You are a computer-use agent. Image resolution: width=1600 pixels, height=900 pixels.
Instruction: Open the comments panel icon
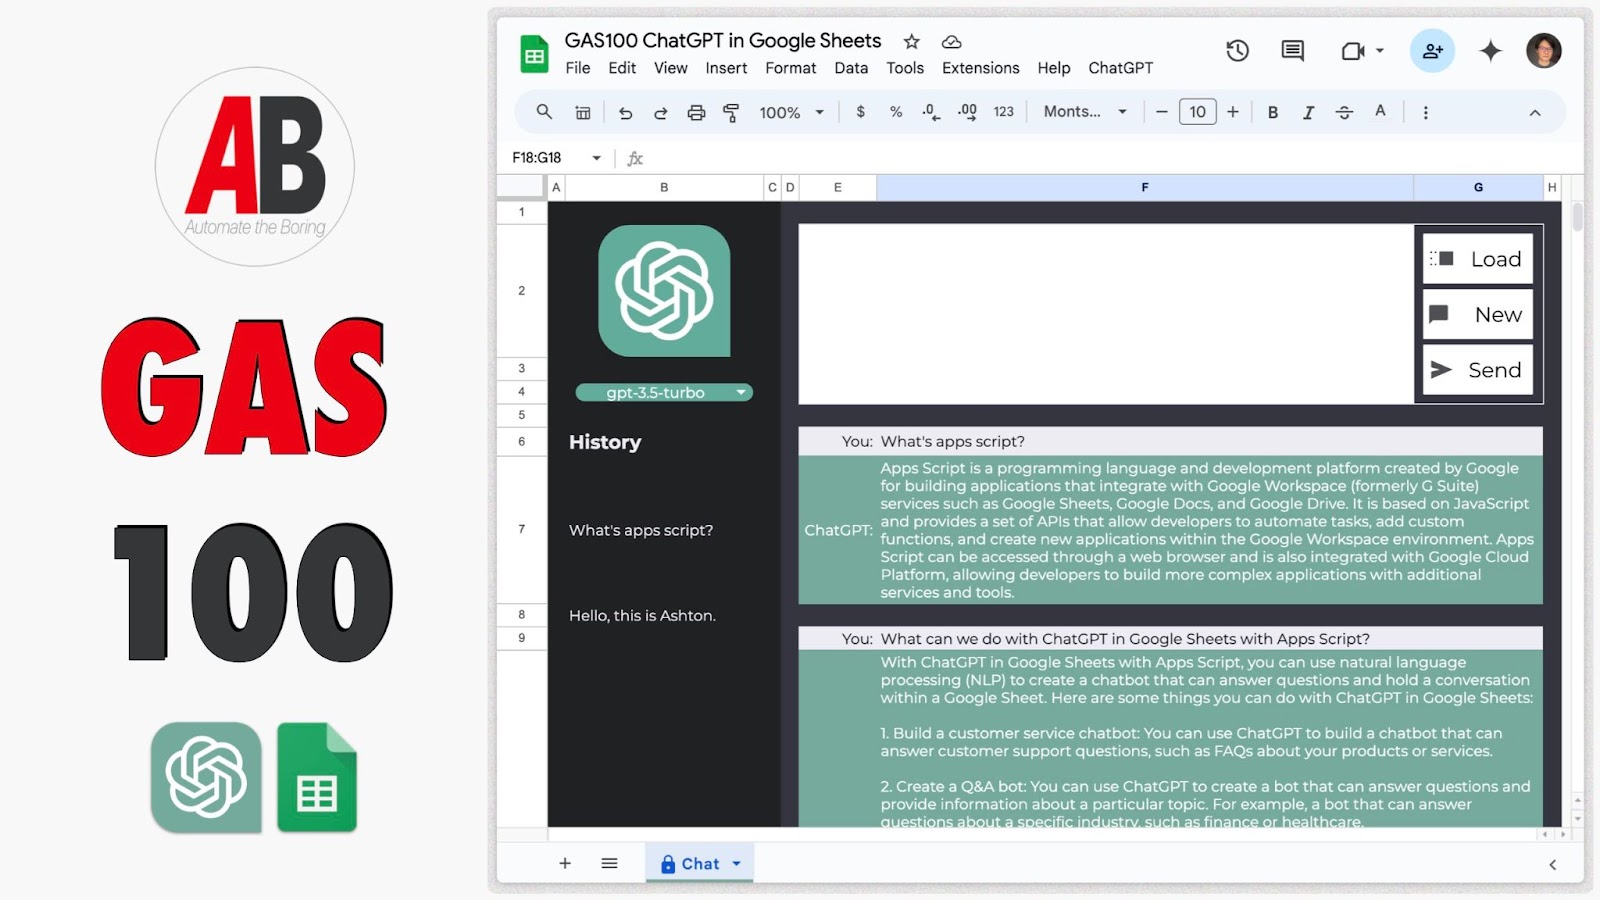pyautogui.click(x=1293, y=51)
